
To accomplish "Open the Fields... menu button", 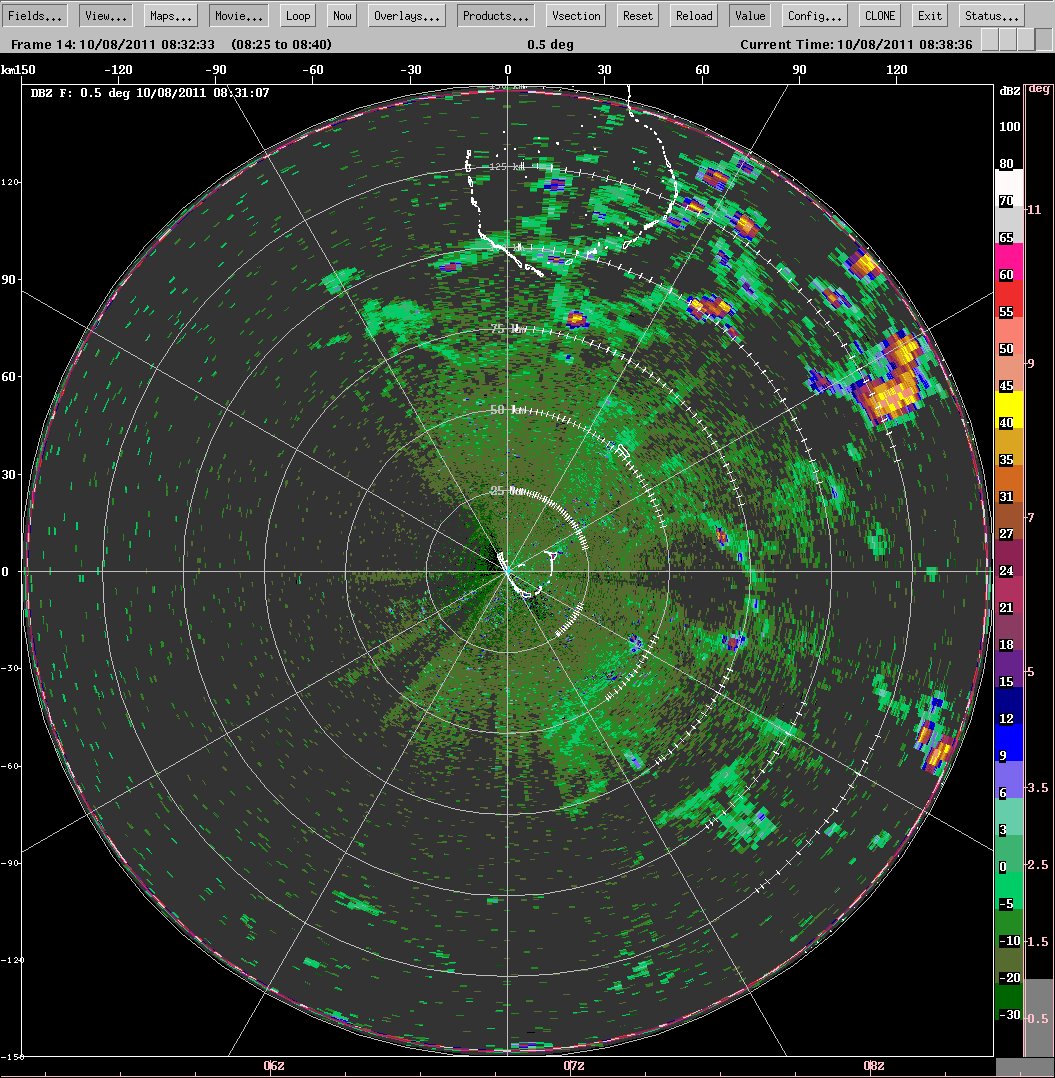I will (34, 15).
